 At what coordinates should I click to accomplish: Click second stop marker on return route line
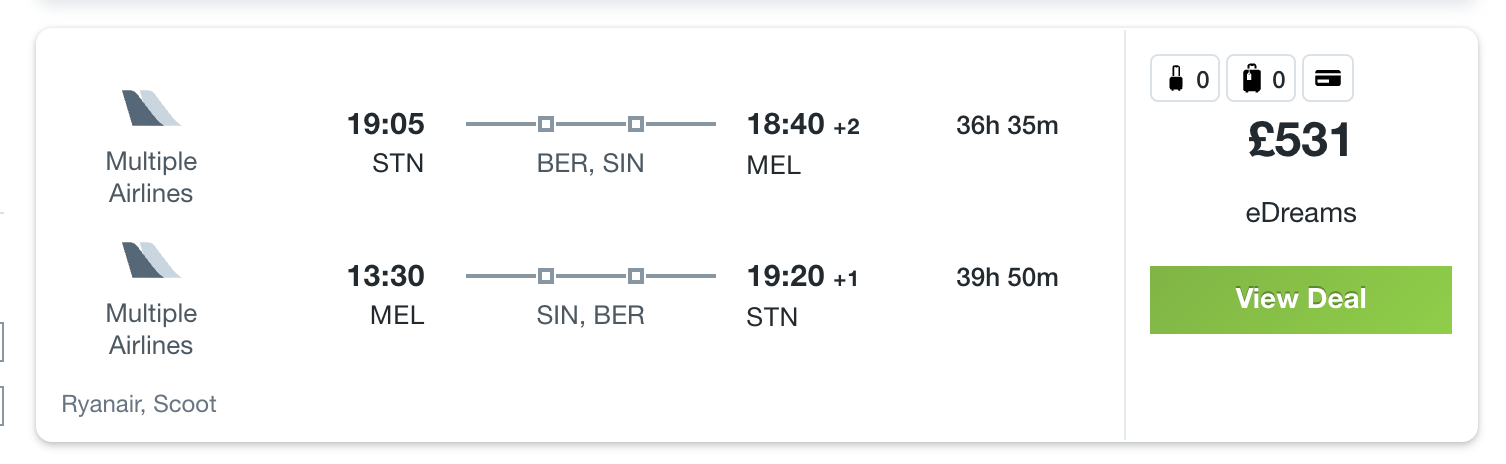pyautogui.click(x=636, y=275)
